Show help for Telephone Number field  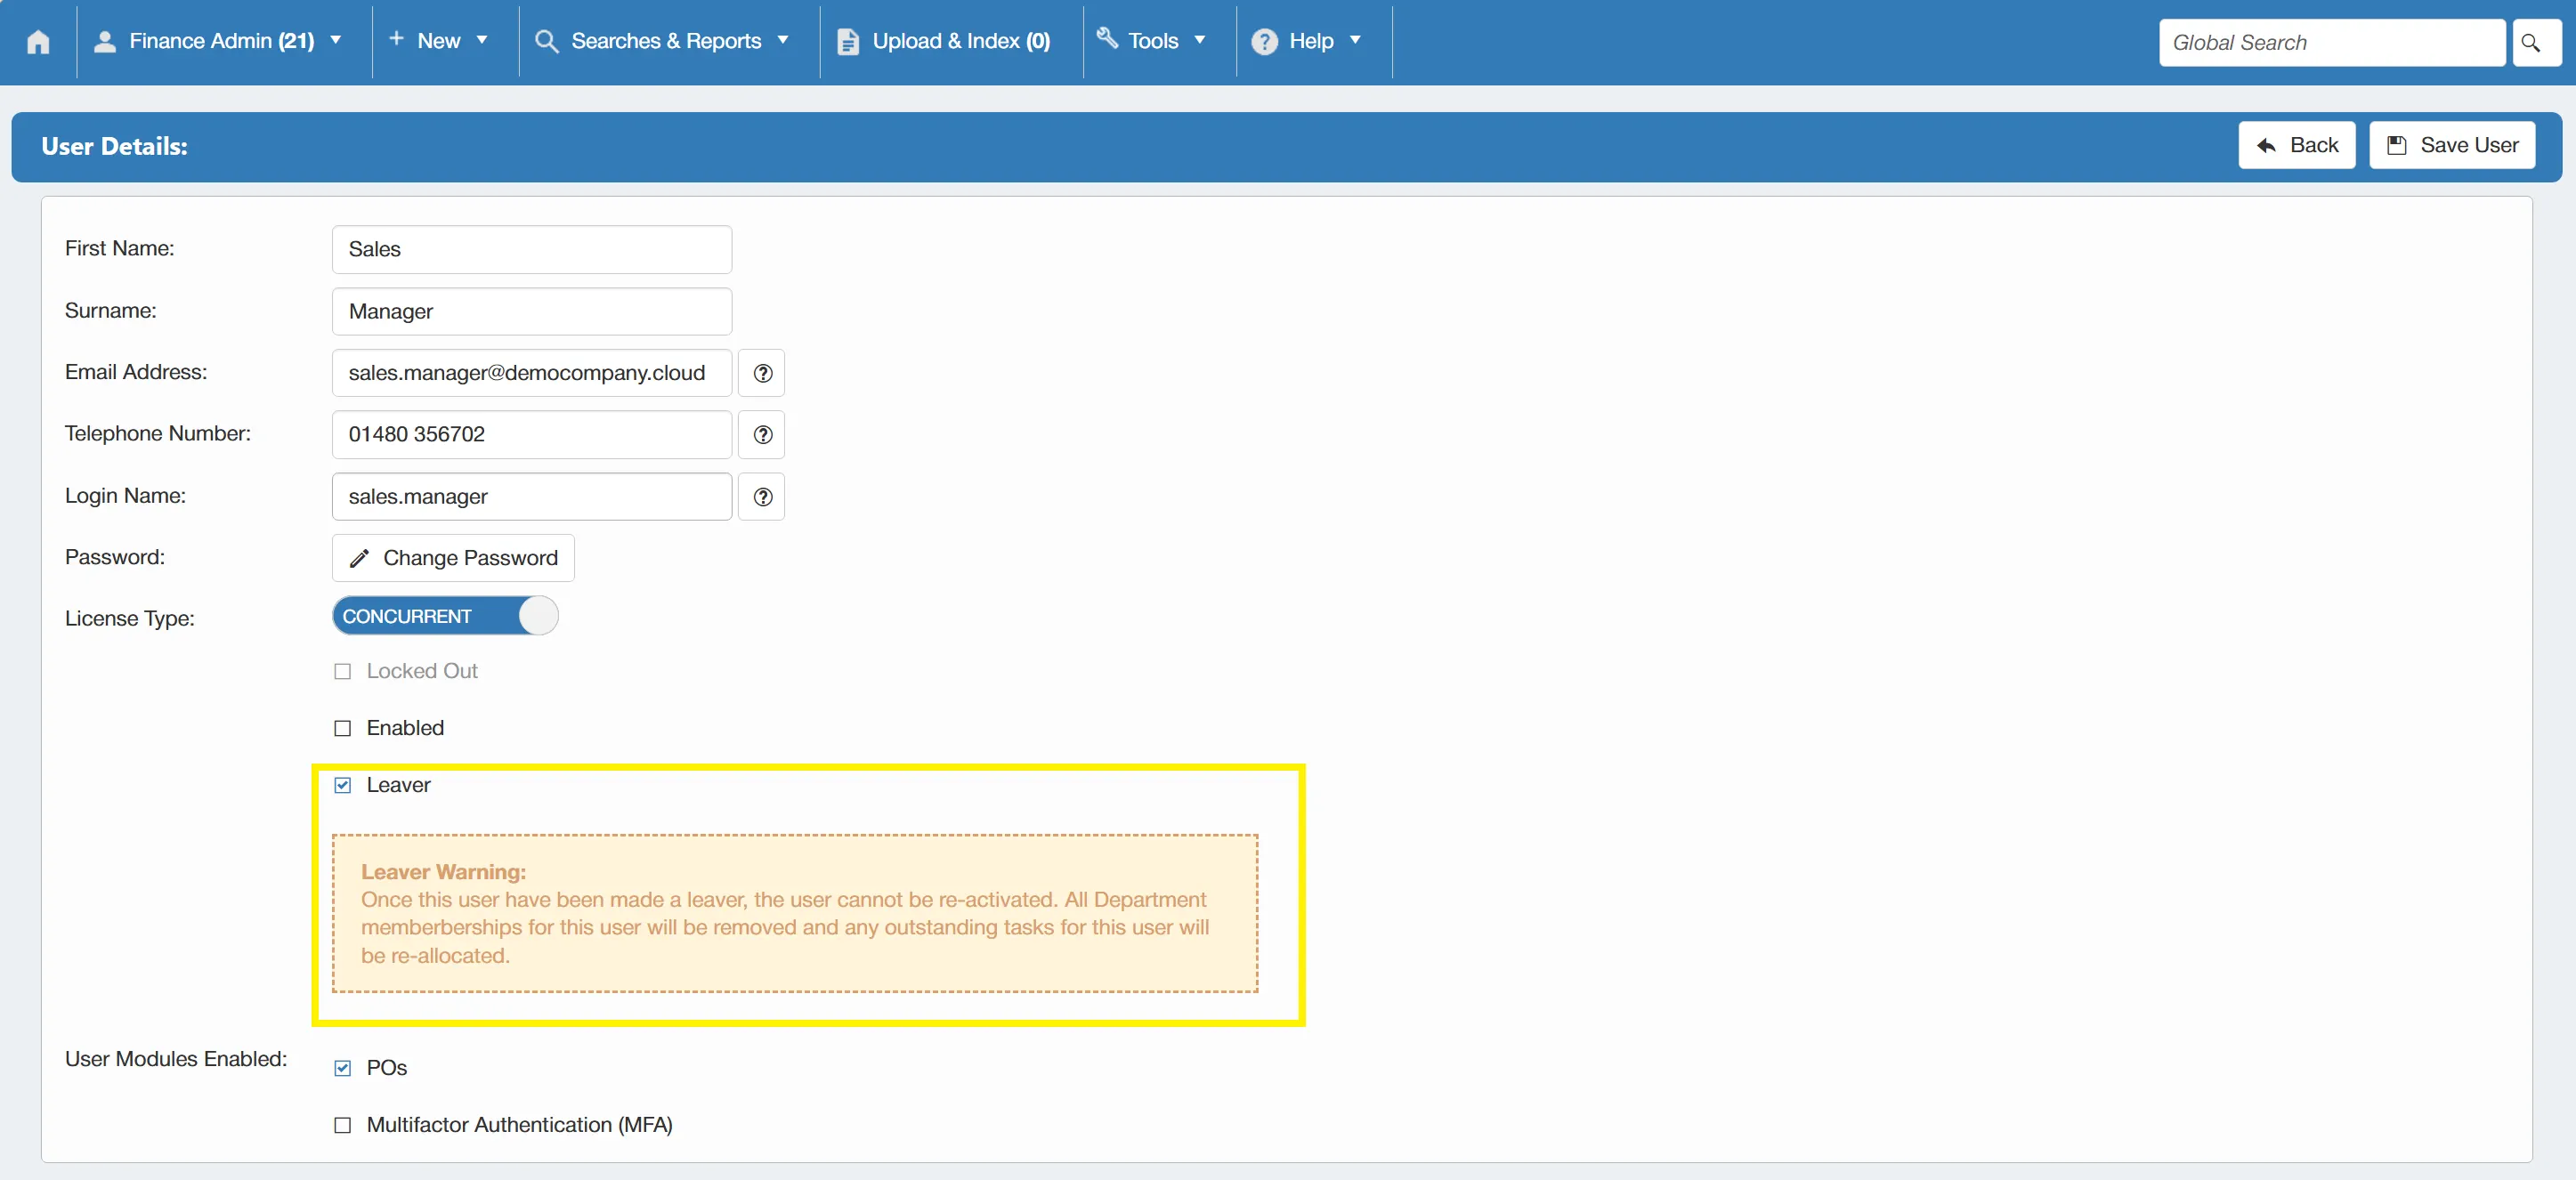pyautogui.click(x=762, y=435)
